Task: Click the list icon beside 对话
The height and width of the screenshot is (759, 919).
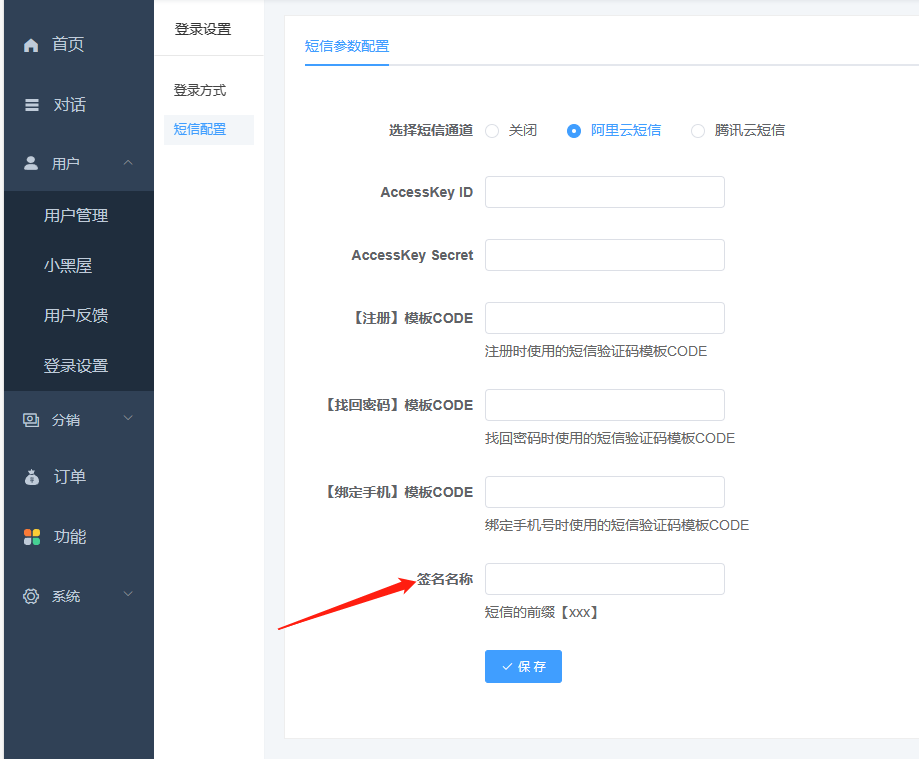Action: (x=32, y=105)
